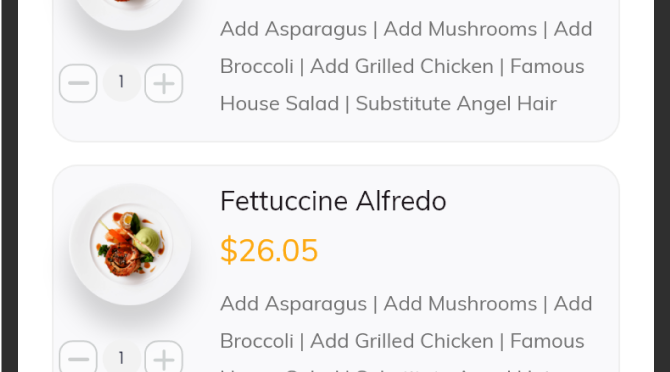The height and width of the screenshot is (372, 670).
Task: Increase Fettuccine Alfredo quantity with plus icon
Action: pyautogui.click(x=164, y=357)
